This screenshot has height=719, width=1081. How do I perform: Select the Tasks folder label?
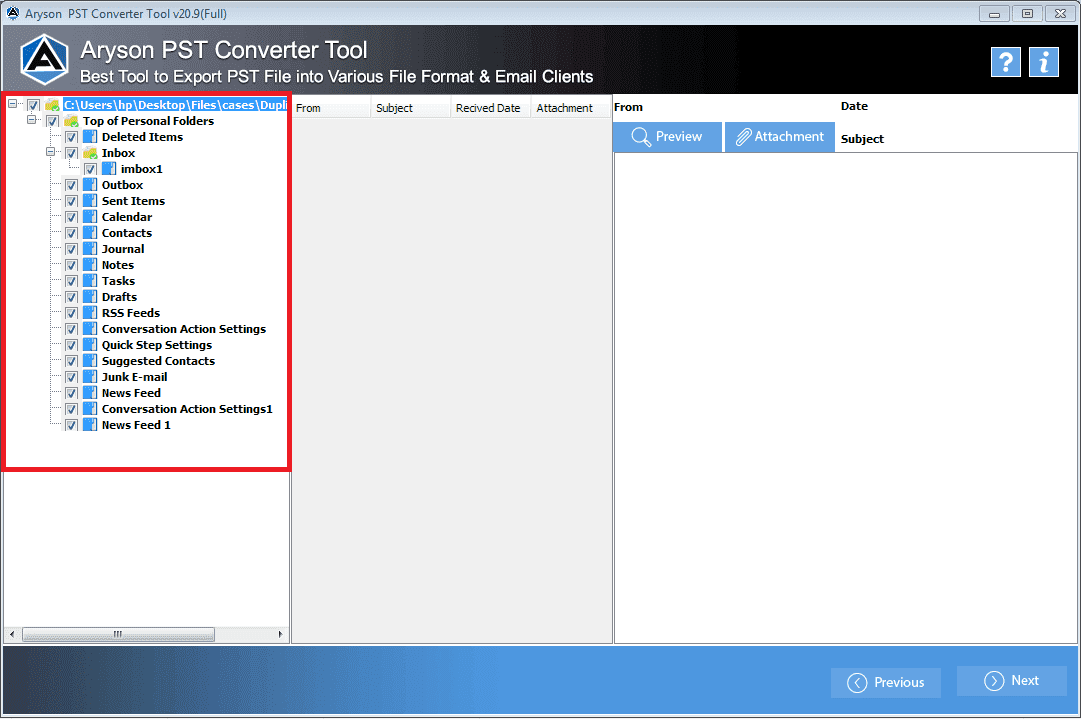coord(119,281)
